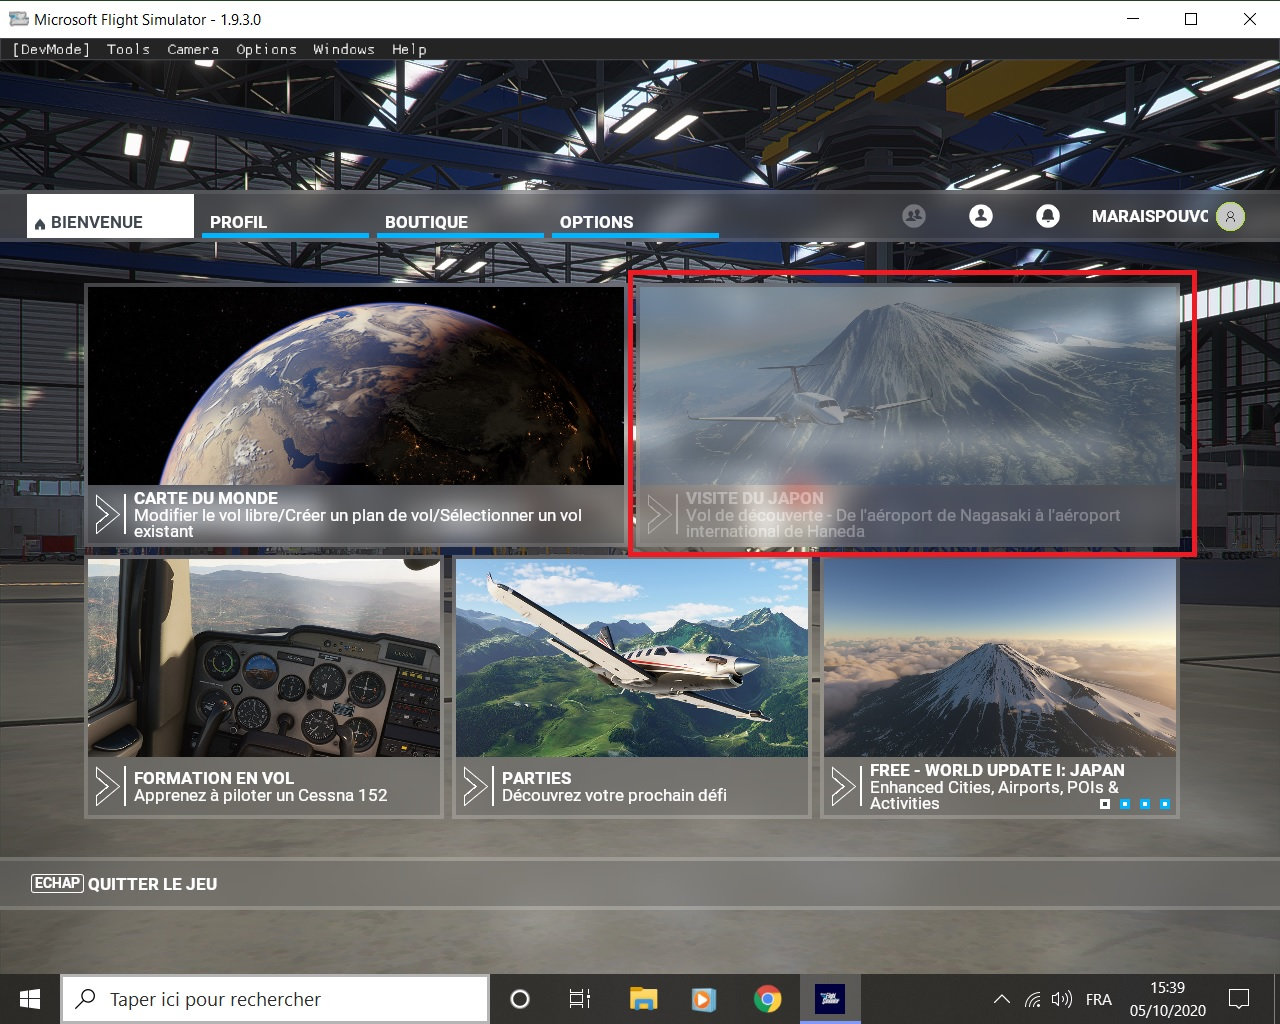Viewport: 1280px width, 1024px height.
Task: Open the notifications bell icon
Action: [x=1048, y=216]
